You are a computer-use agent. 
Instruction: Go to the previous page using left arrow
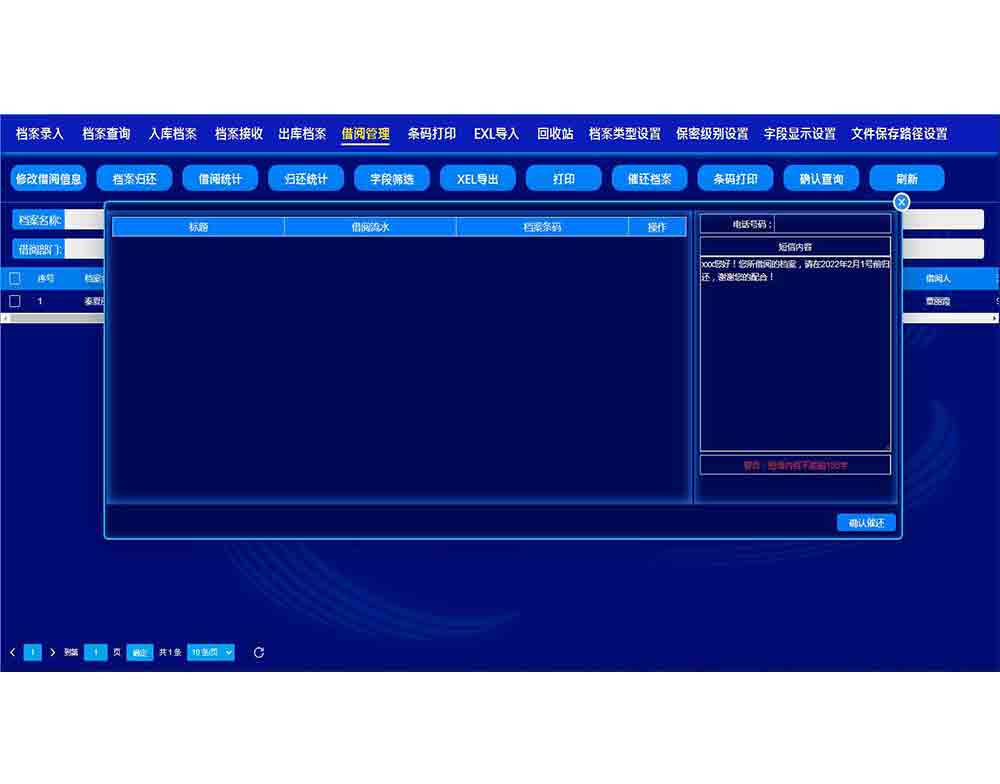click(13, 652)
